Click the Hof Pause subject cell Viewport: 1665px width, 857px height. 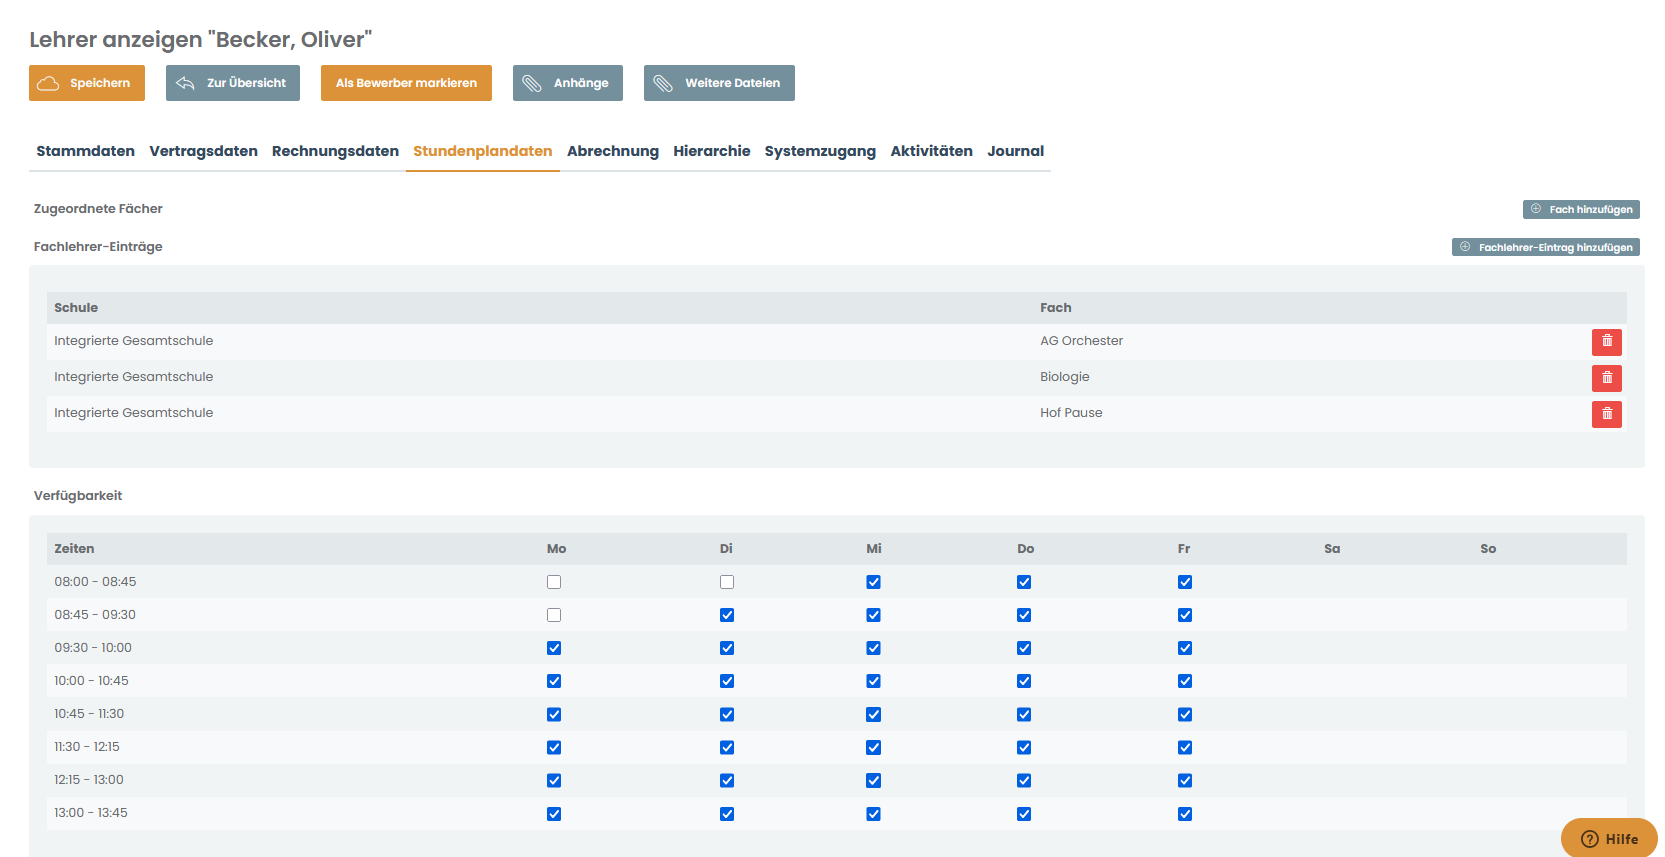click(x=1071, y=413)
